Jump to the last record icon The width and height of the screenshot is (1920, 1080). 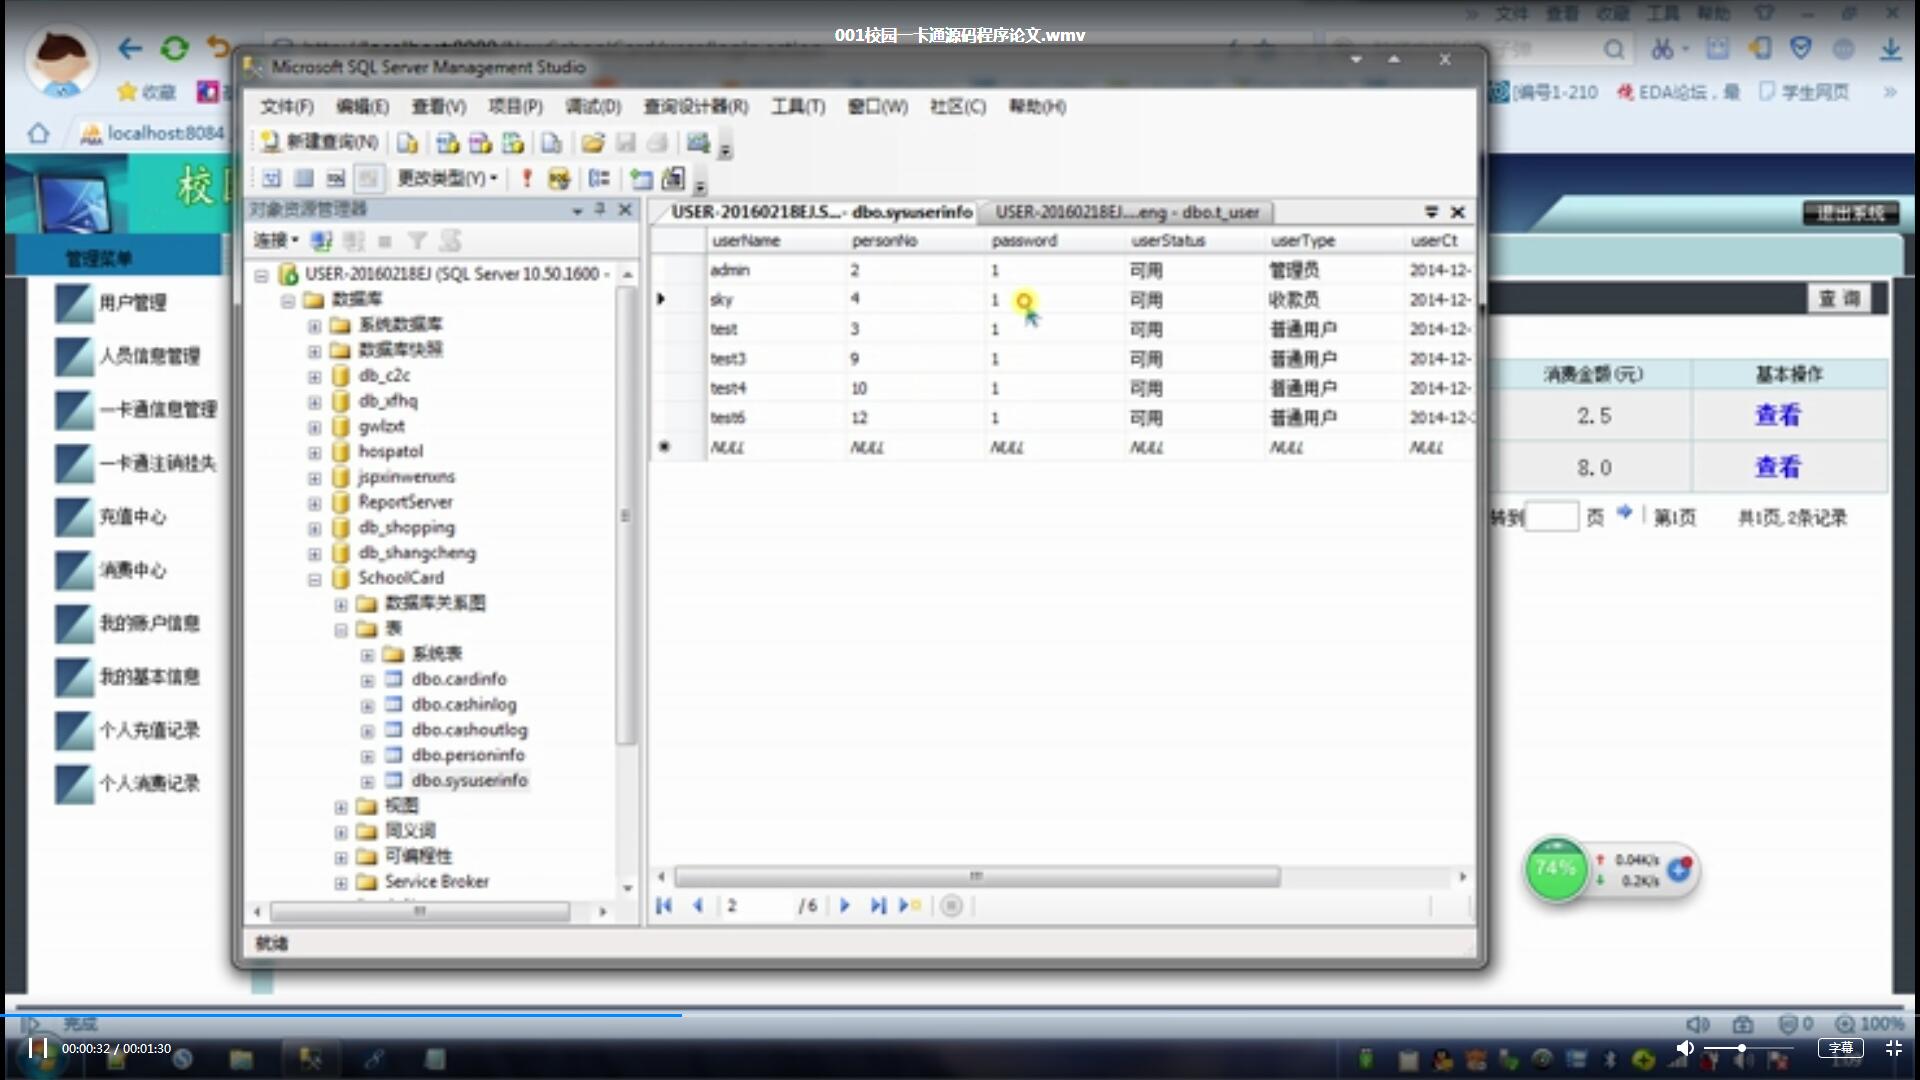877,906
